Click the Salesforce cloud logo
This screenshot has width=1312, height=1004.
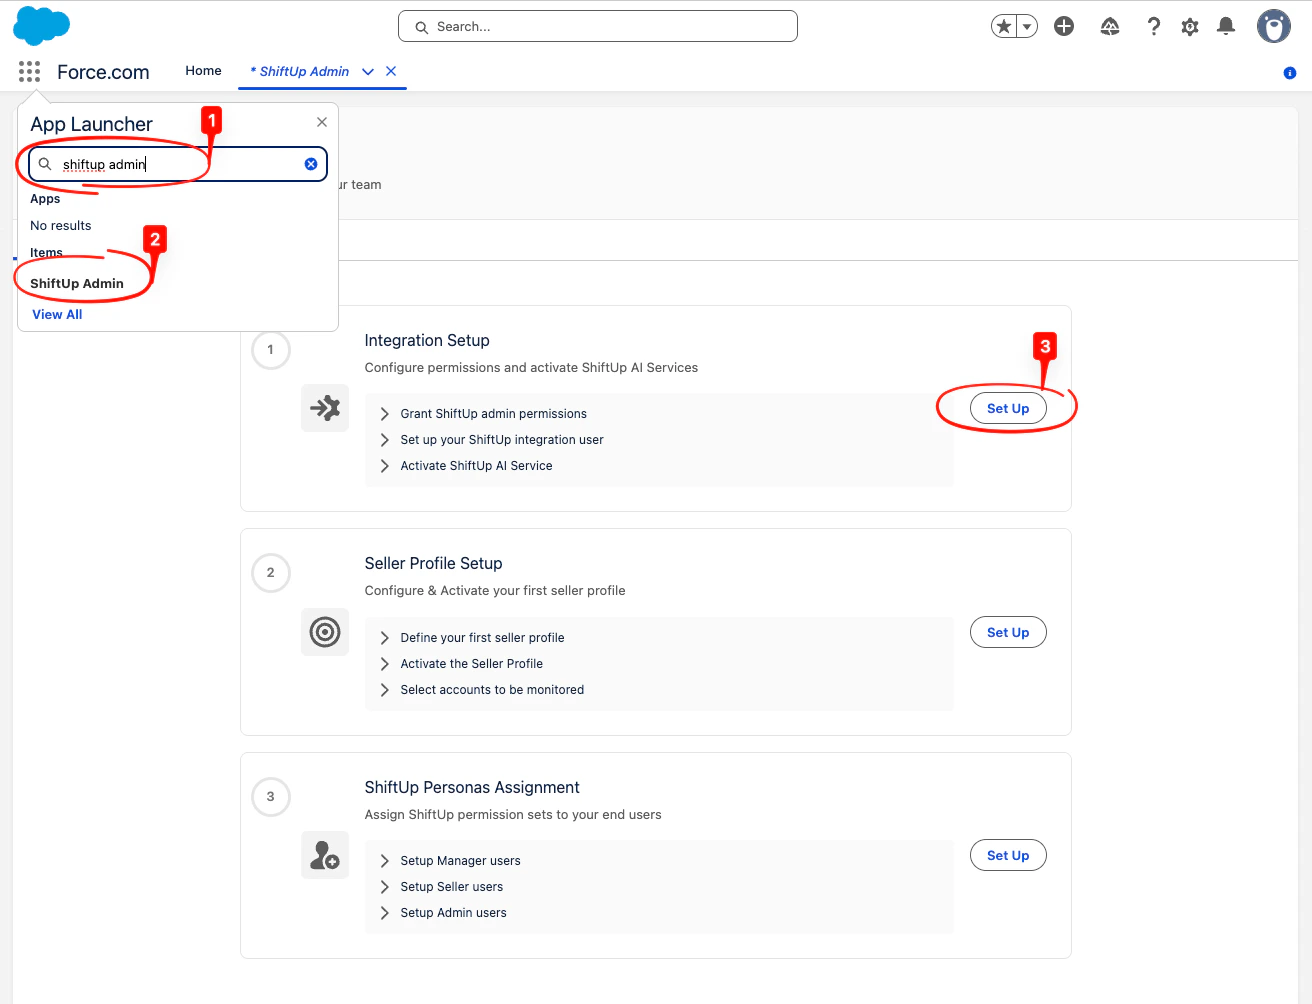[x=41, y=26]
